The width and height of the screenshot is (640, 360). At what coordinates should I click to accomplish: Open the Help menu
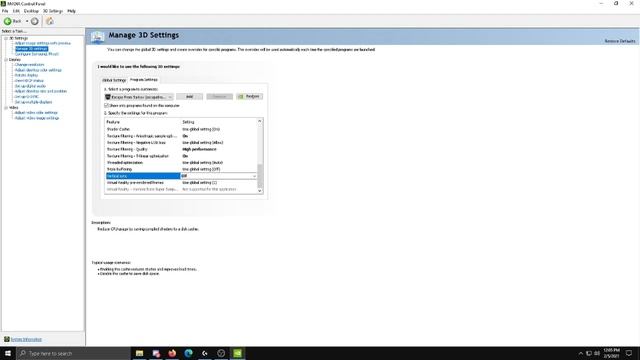[x=71, y=11]
